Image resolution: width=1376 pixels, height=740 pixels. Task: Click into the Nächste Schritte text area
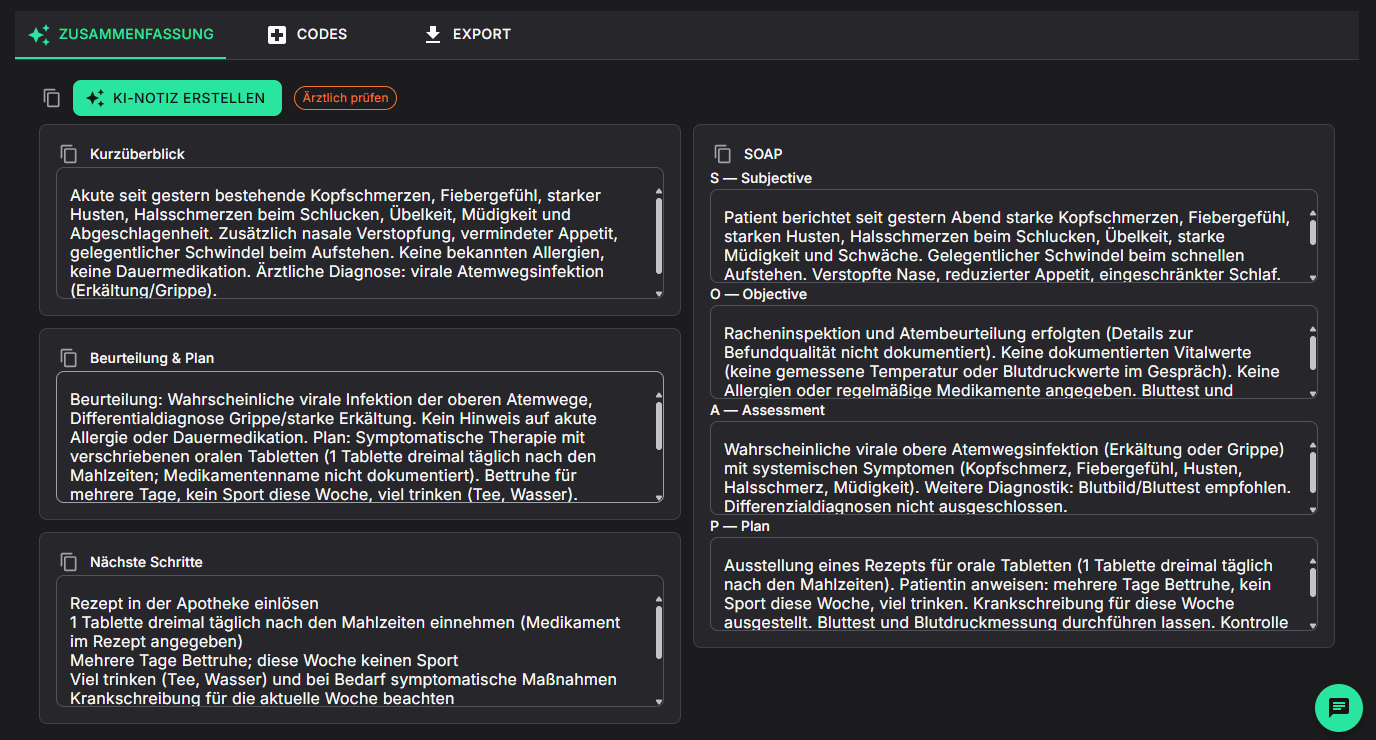pos(360,641)
